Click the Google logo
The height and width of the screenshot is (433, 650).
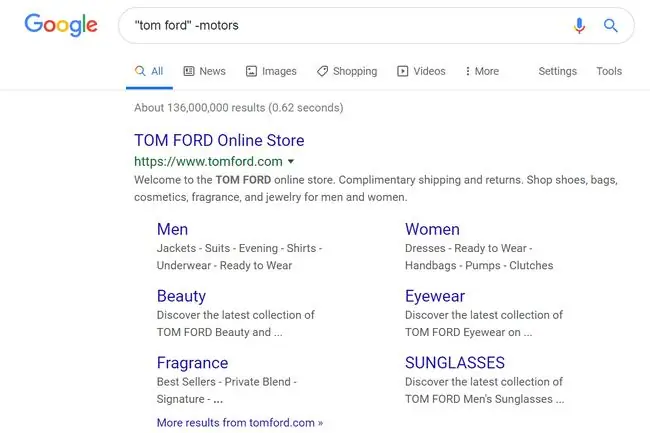point(61,24)
